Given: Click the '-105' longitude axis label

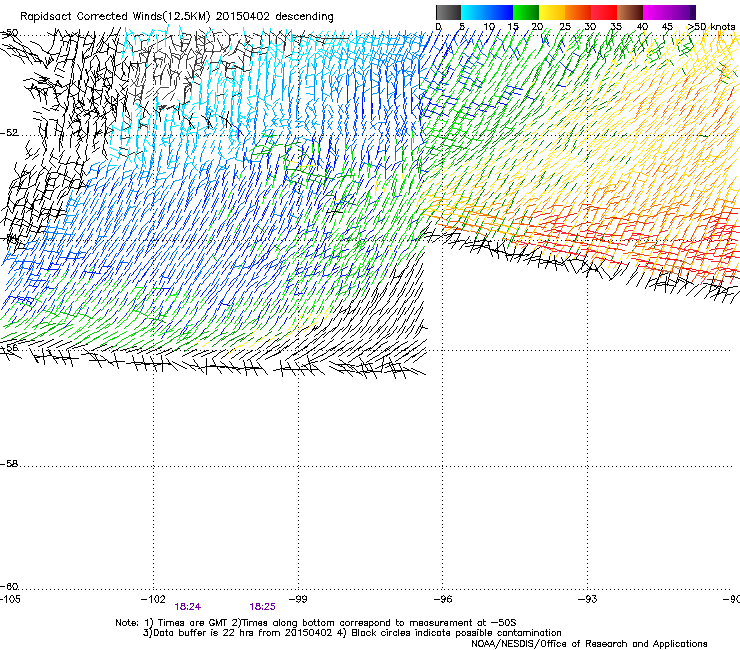Looking at the screenshot, I should [x=10, y=599].
